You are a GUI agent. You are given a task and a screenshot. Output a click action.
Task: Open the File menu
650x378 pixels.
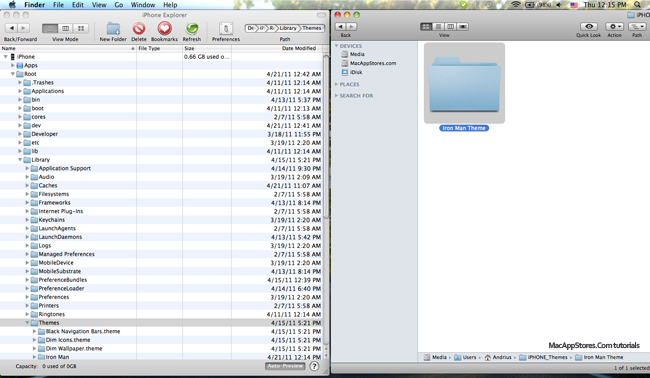point(58,5)
